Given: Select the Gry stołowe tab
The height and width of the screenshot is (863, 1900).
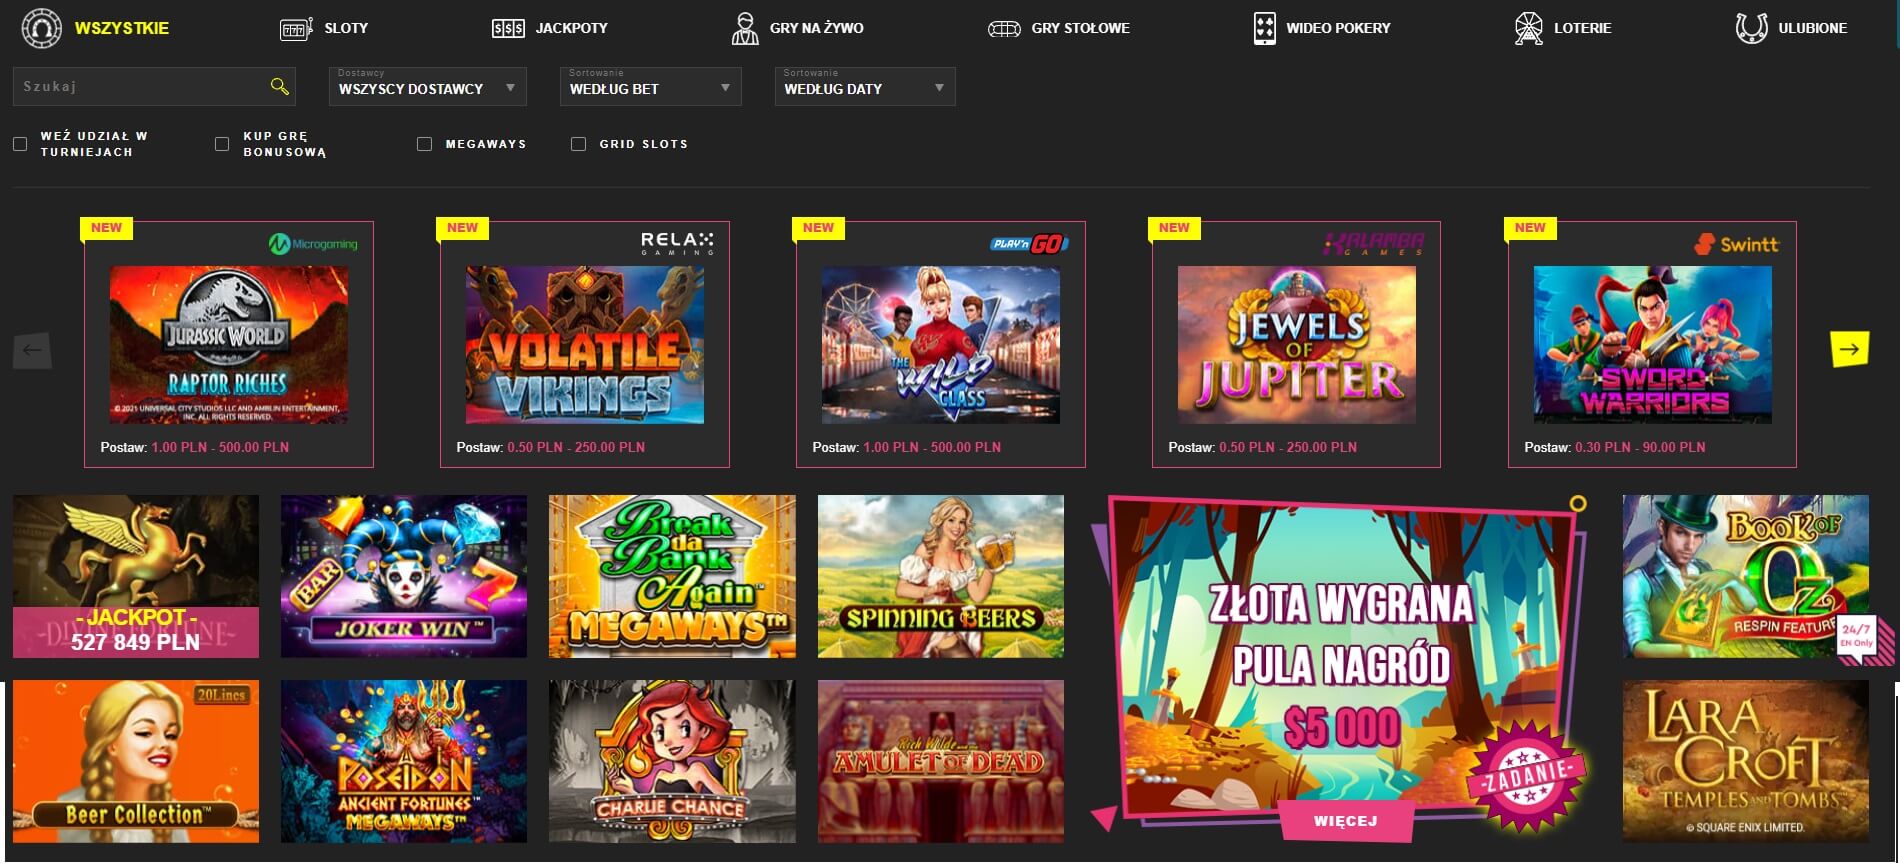Looking at the screenshot, I should click(1080, 28).
